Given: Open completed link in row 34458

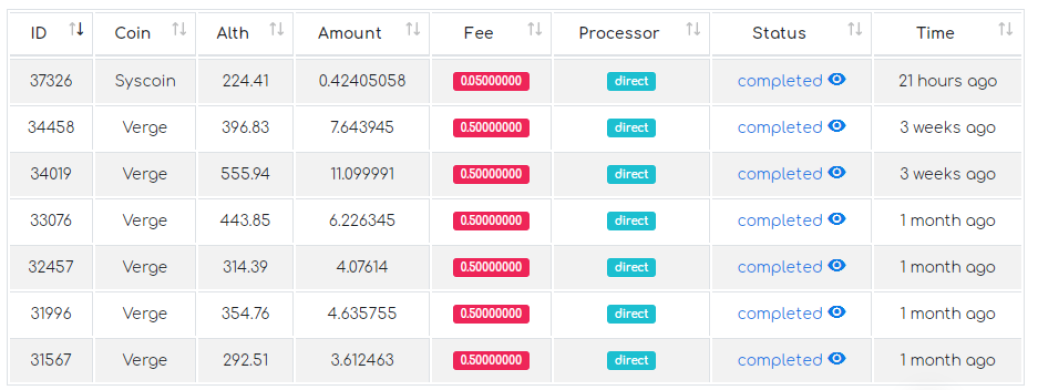Looking at the screenshot, I should click(x=780, y=127).
